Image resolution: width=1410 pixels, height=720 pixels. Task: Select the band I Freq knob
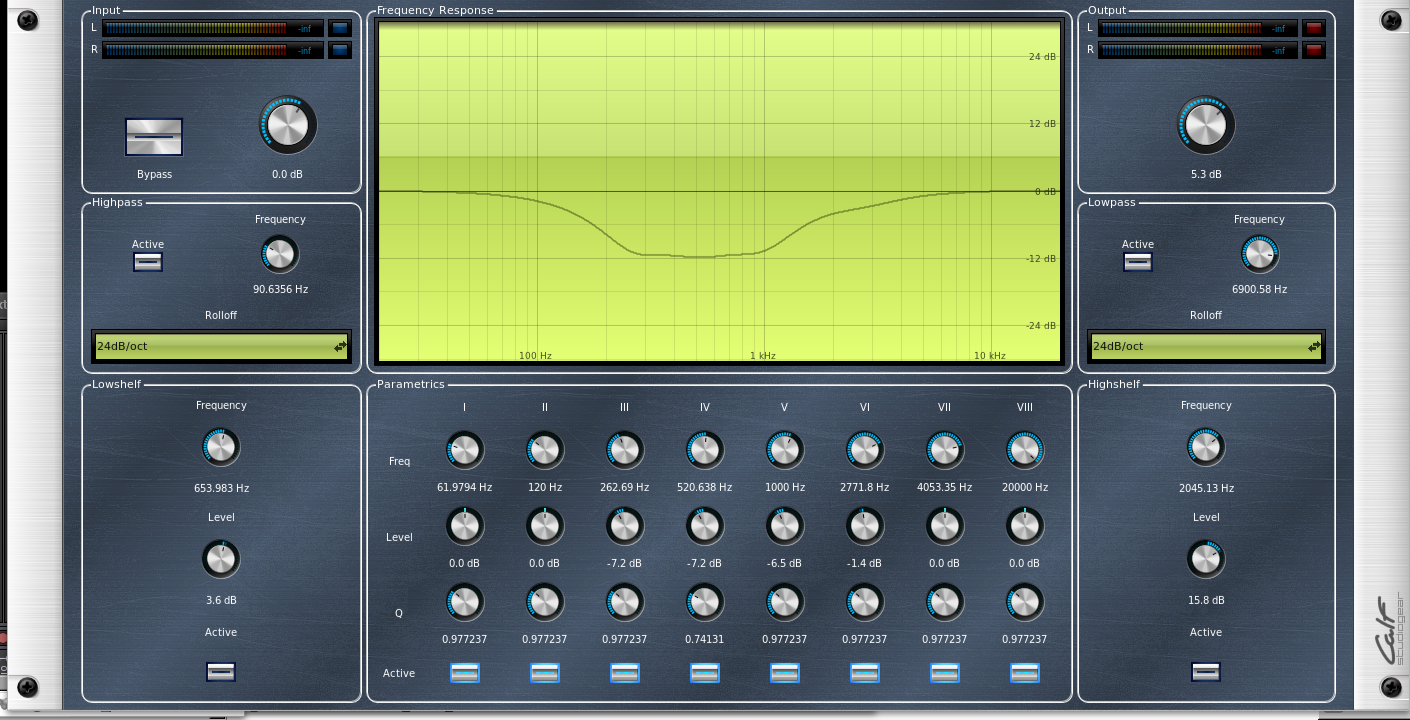pyautogui.click(x=465, y=451)
